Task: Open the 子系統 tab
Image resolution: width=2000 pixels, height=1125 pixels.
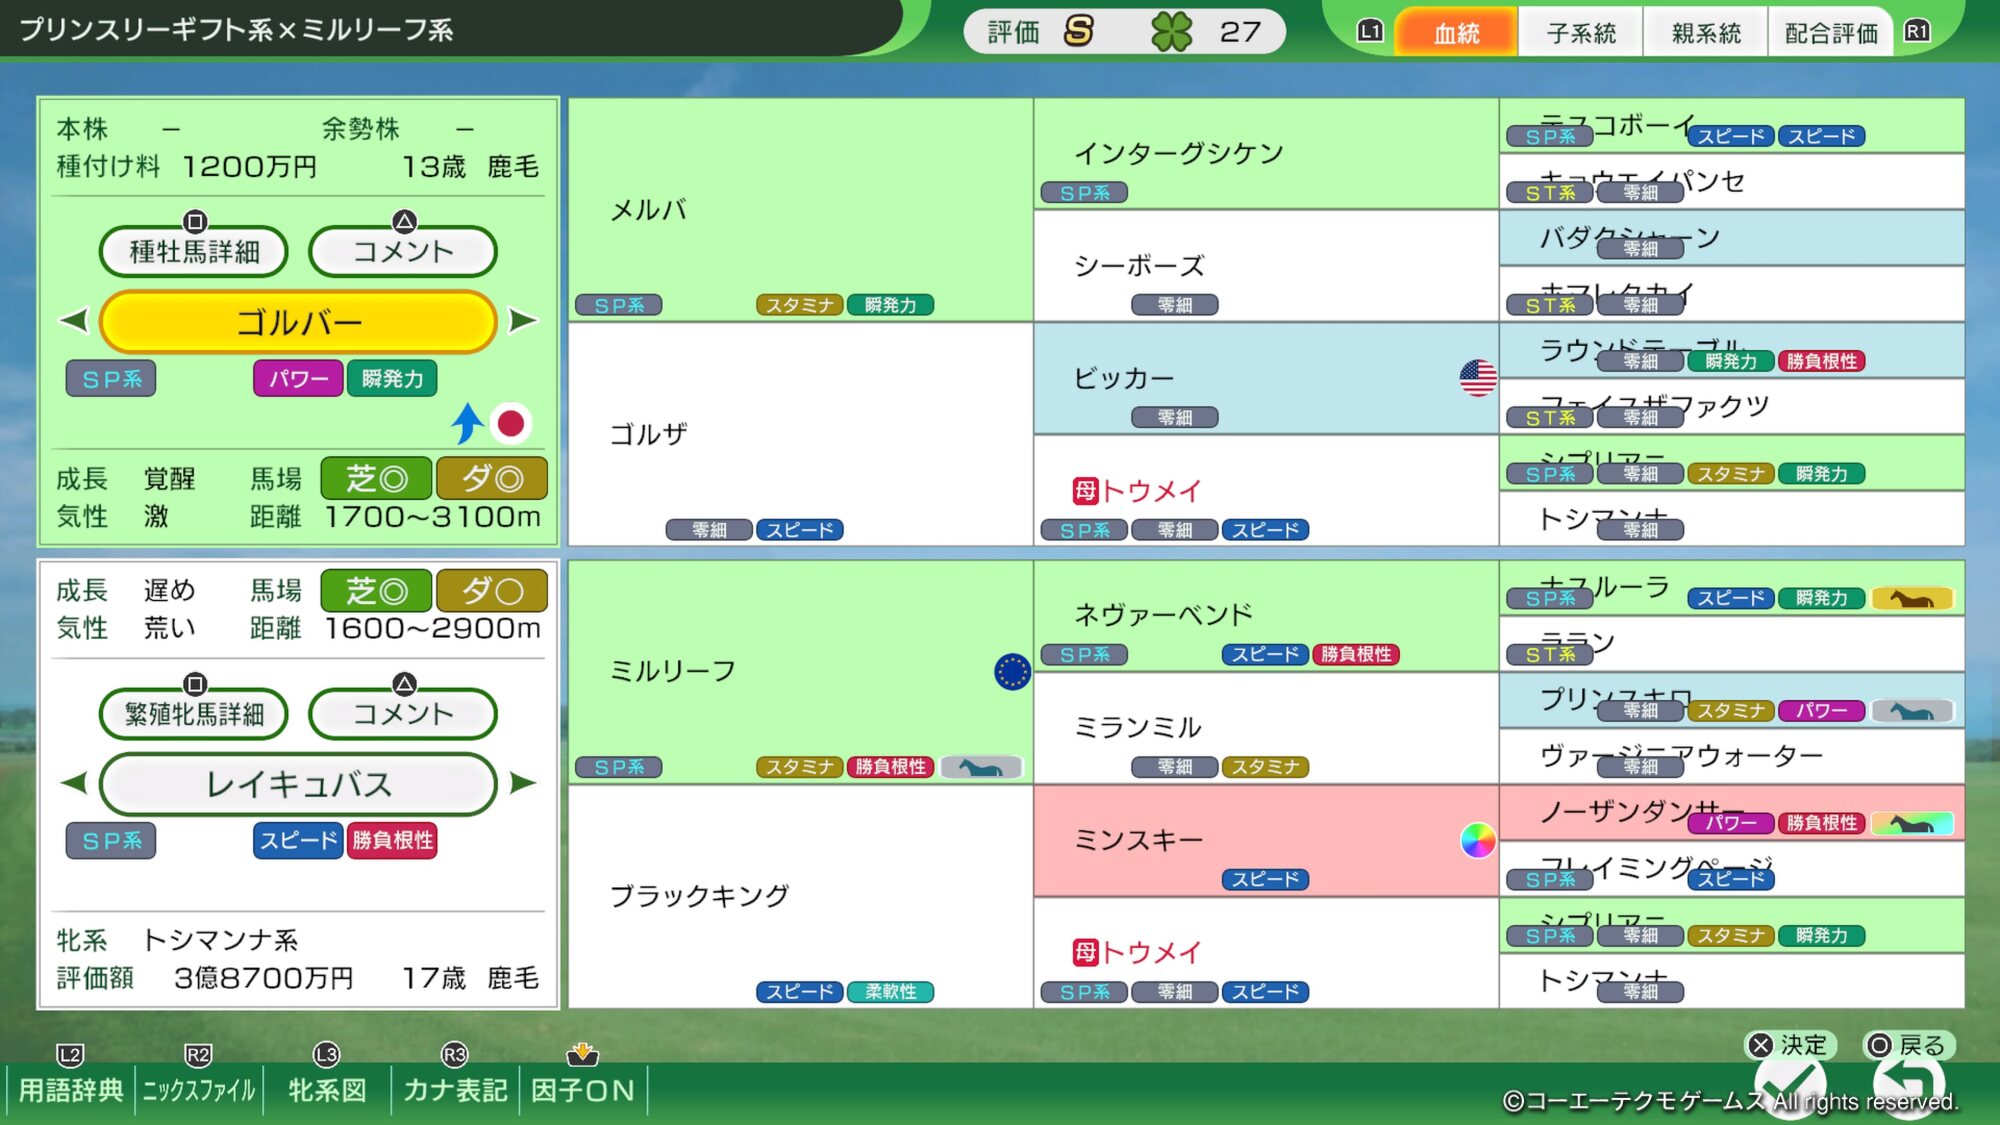Action: [1580, 33]
